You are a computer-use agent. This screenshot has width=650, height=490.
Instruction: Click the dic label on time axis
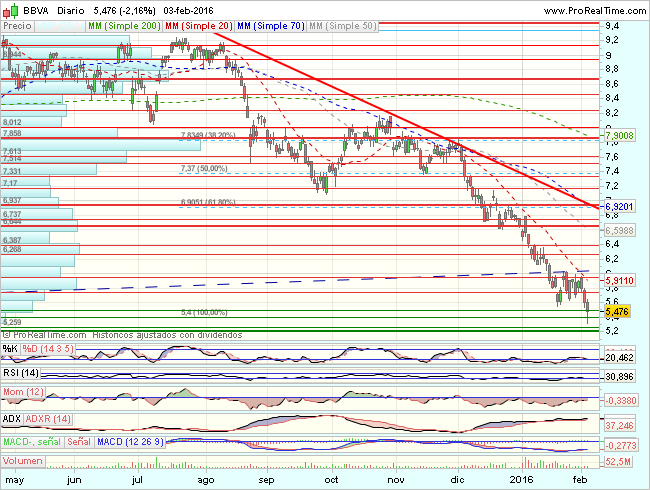(x=457, y=480)
